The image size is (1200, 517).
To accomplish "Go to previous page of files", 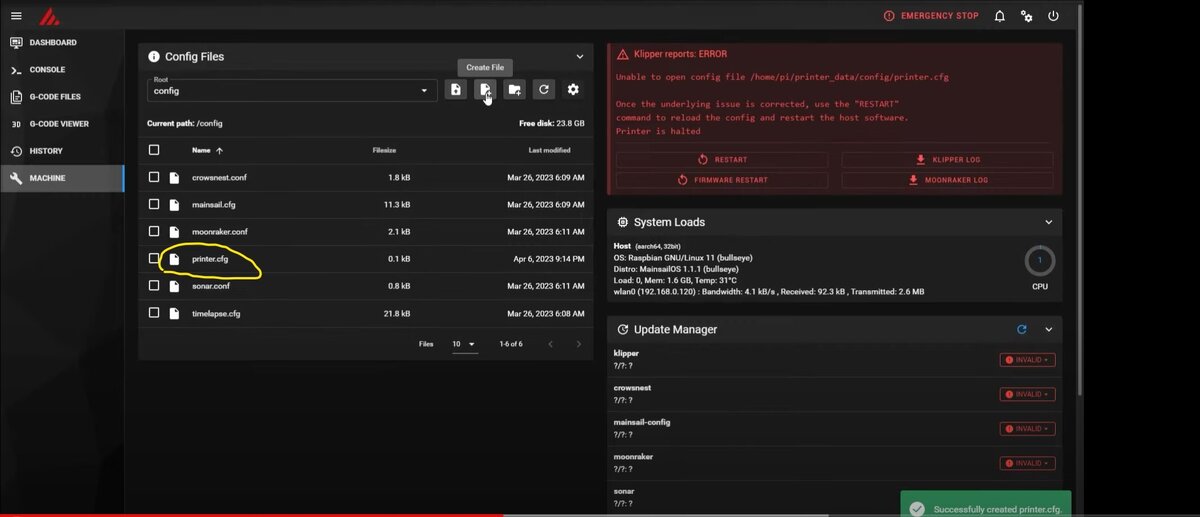I will [x=550, y=344].
